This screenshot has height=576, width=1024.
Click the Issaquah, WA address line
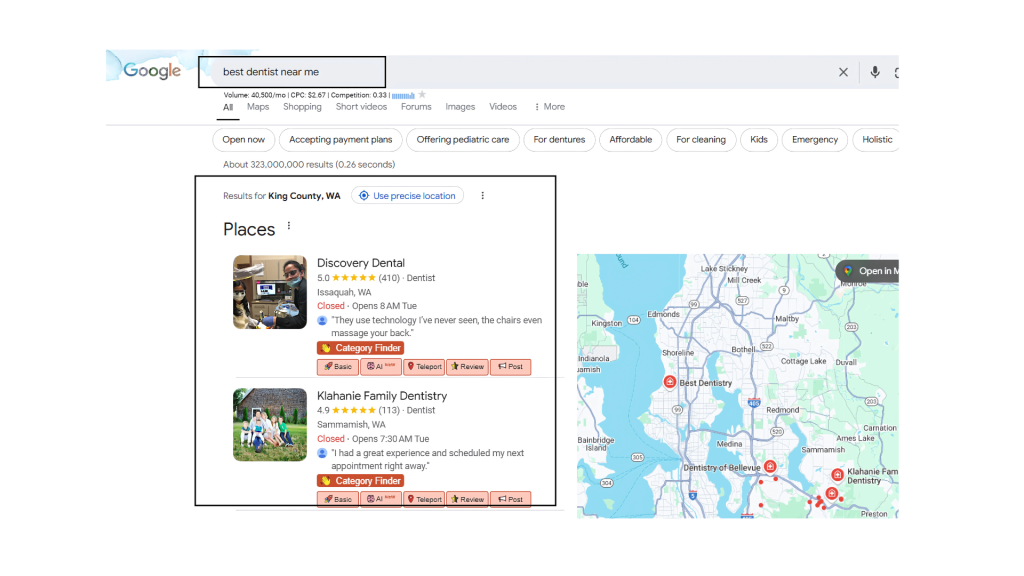344,293
